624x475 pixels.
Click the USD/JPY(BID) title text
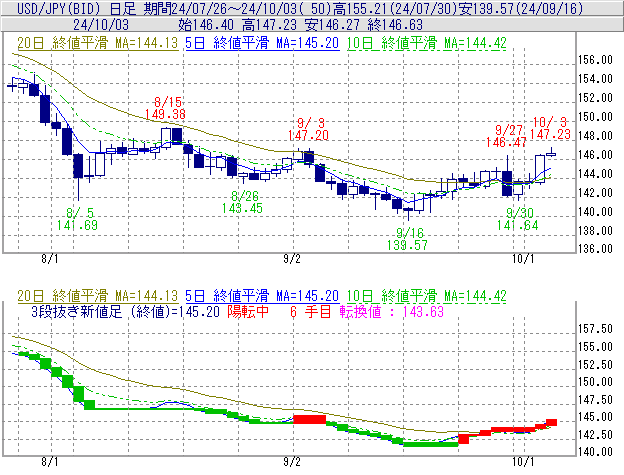coord(60,8)
